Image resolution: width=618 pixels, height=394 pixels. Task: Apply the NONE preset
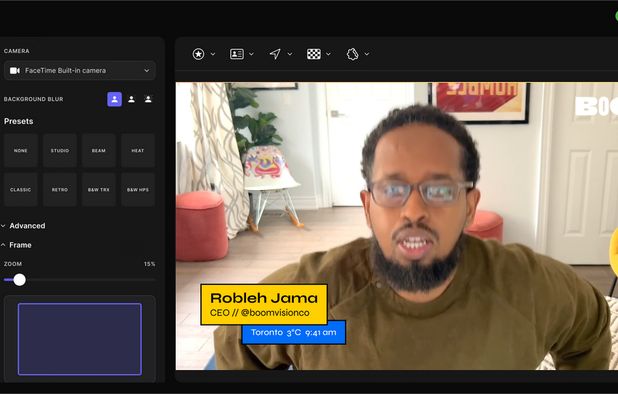[x=20, y=151]
